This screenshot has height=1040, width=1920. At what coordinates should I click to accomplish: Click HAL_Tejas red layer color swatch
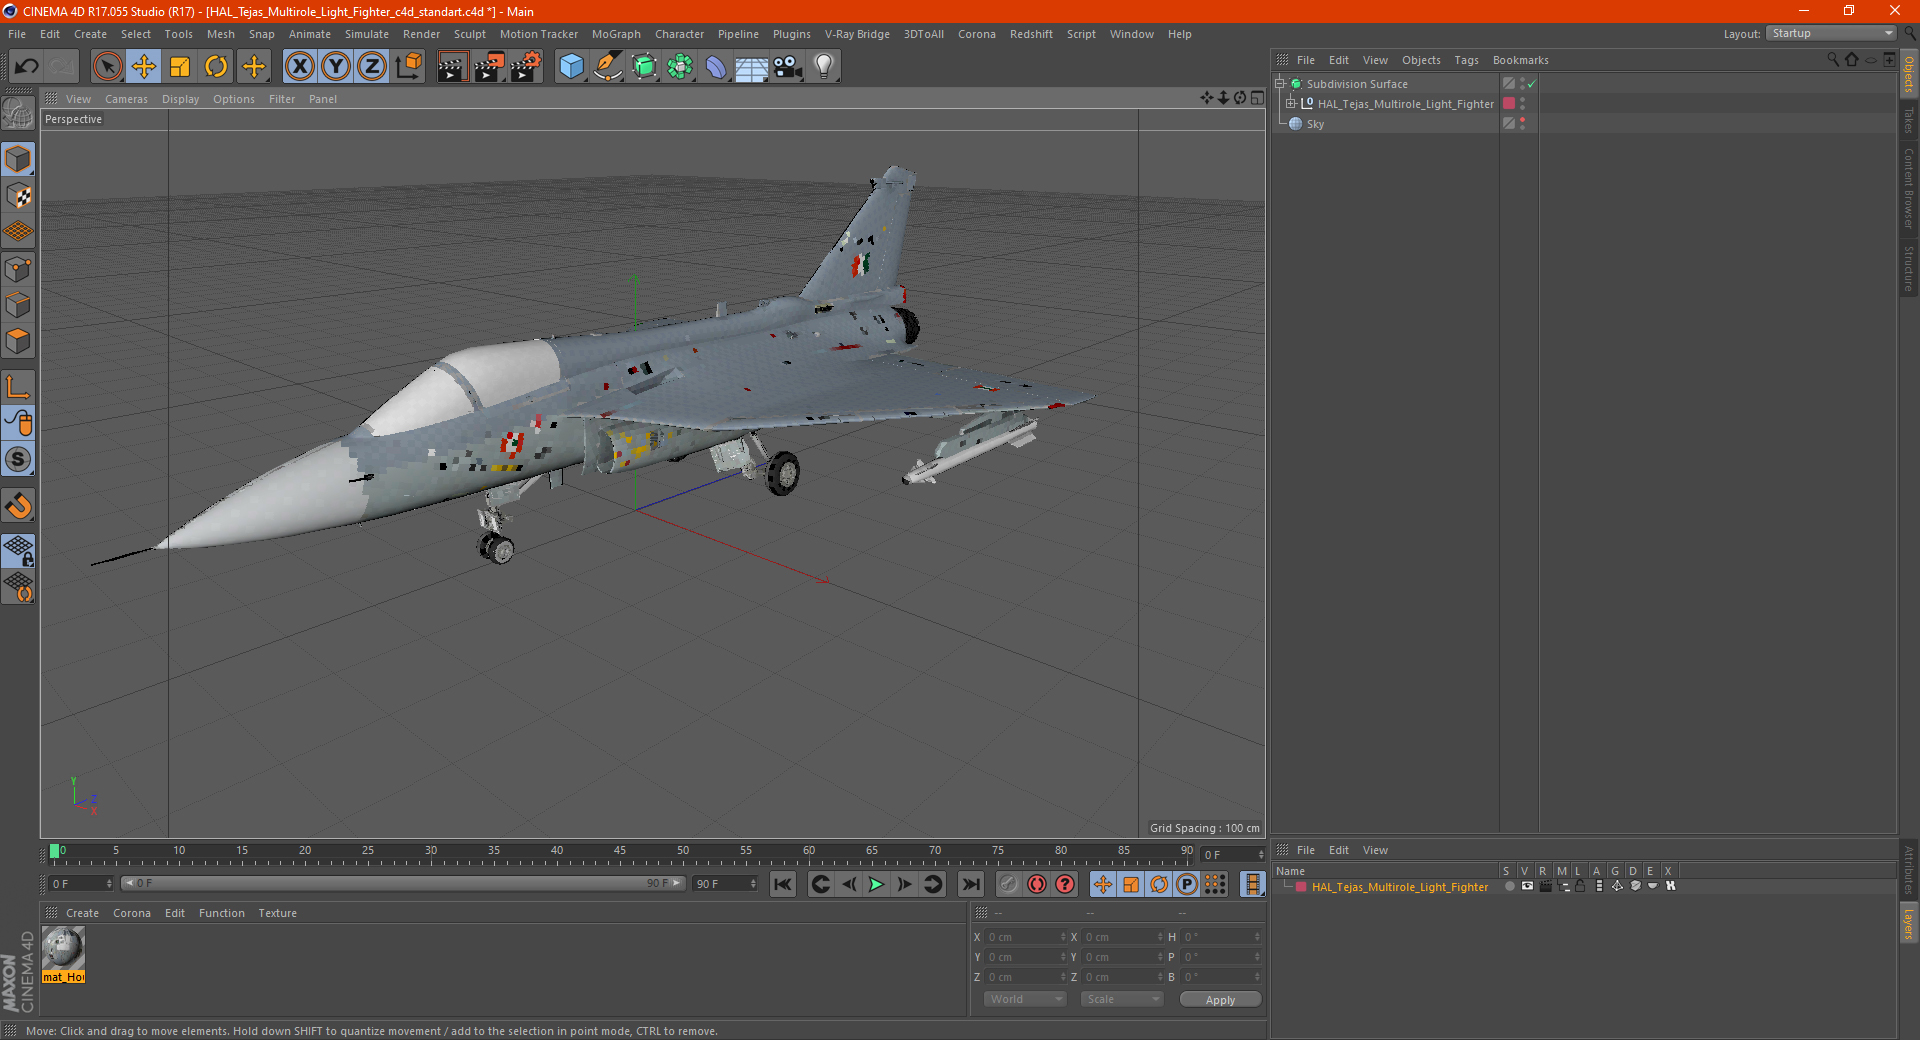tap(1509, 103)
